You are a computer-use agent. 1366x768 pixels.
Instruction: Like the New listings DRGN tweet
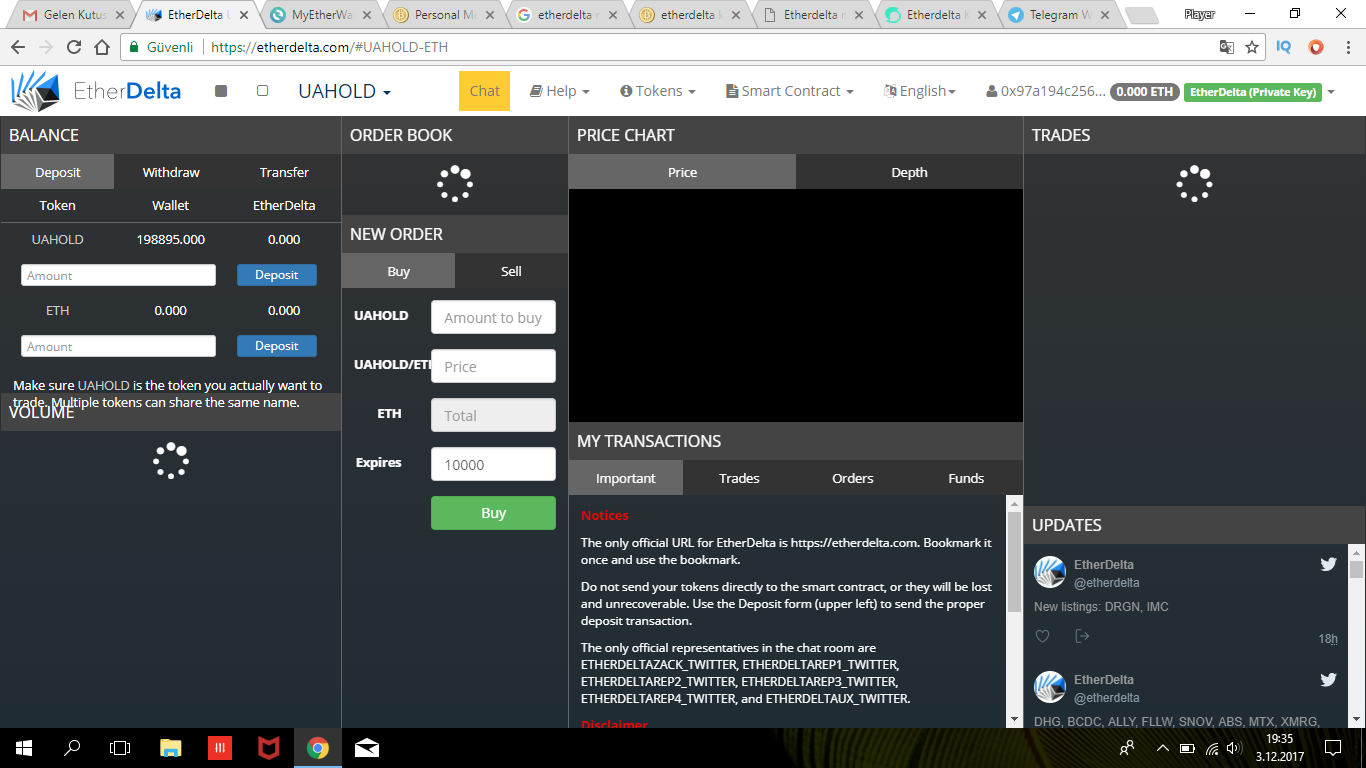[x=1042, y=636]
